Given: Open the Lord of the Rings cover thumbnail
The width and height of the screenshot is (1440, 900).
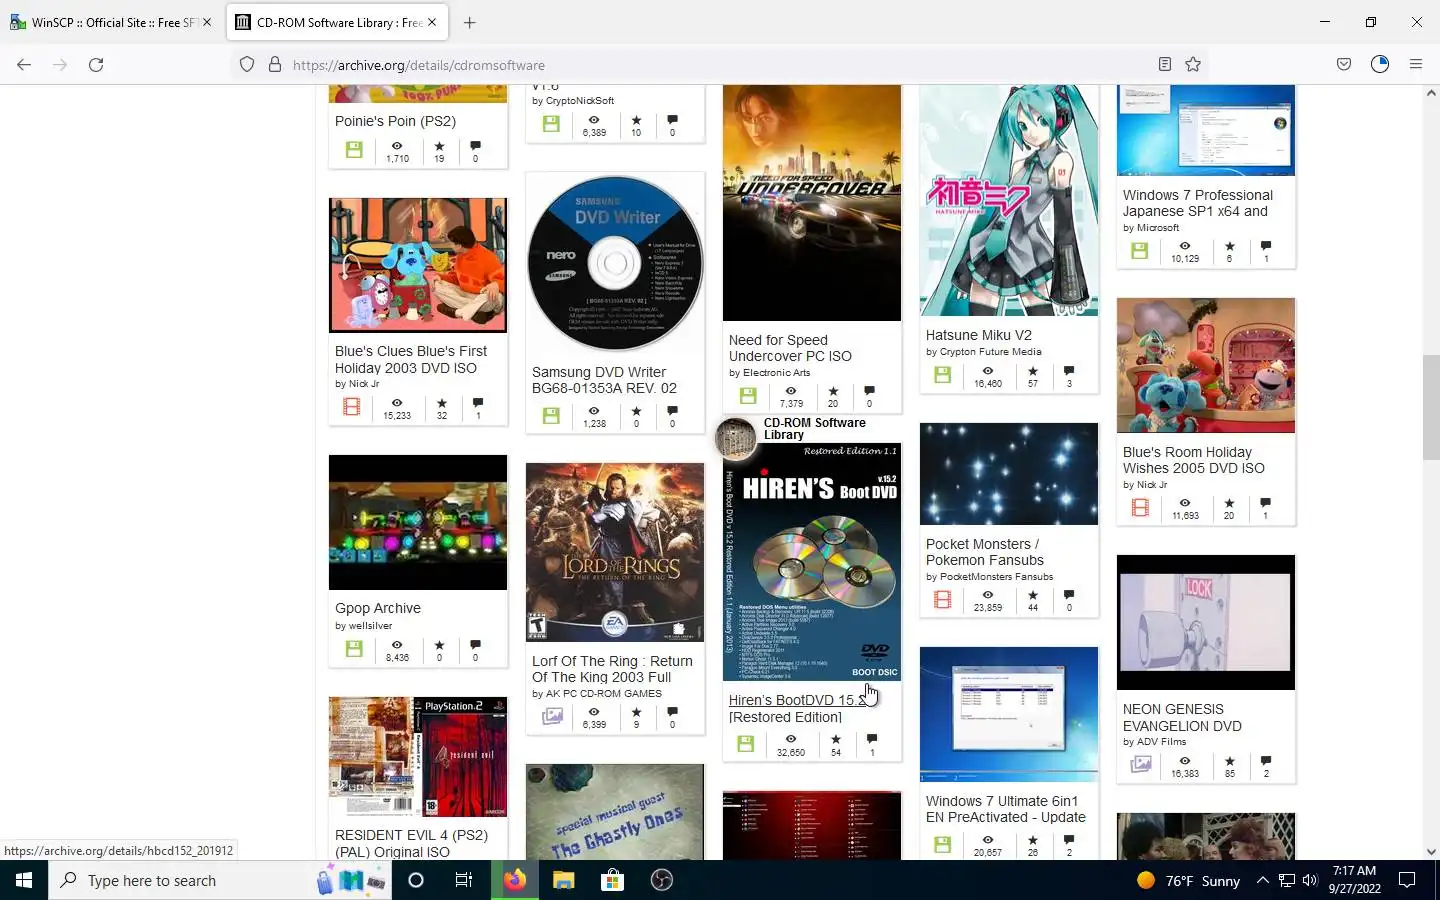Looking at the screenshot, I should (615, 552).
